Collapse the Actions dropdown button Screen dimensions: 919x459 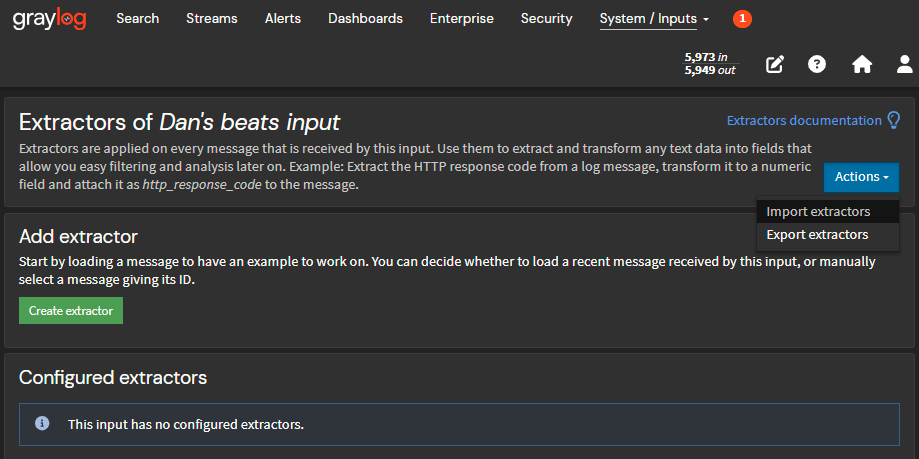click(x=860, y=177)
